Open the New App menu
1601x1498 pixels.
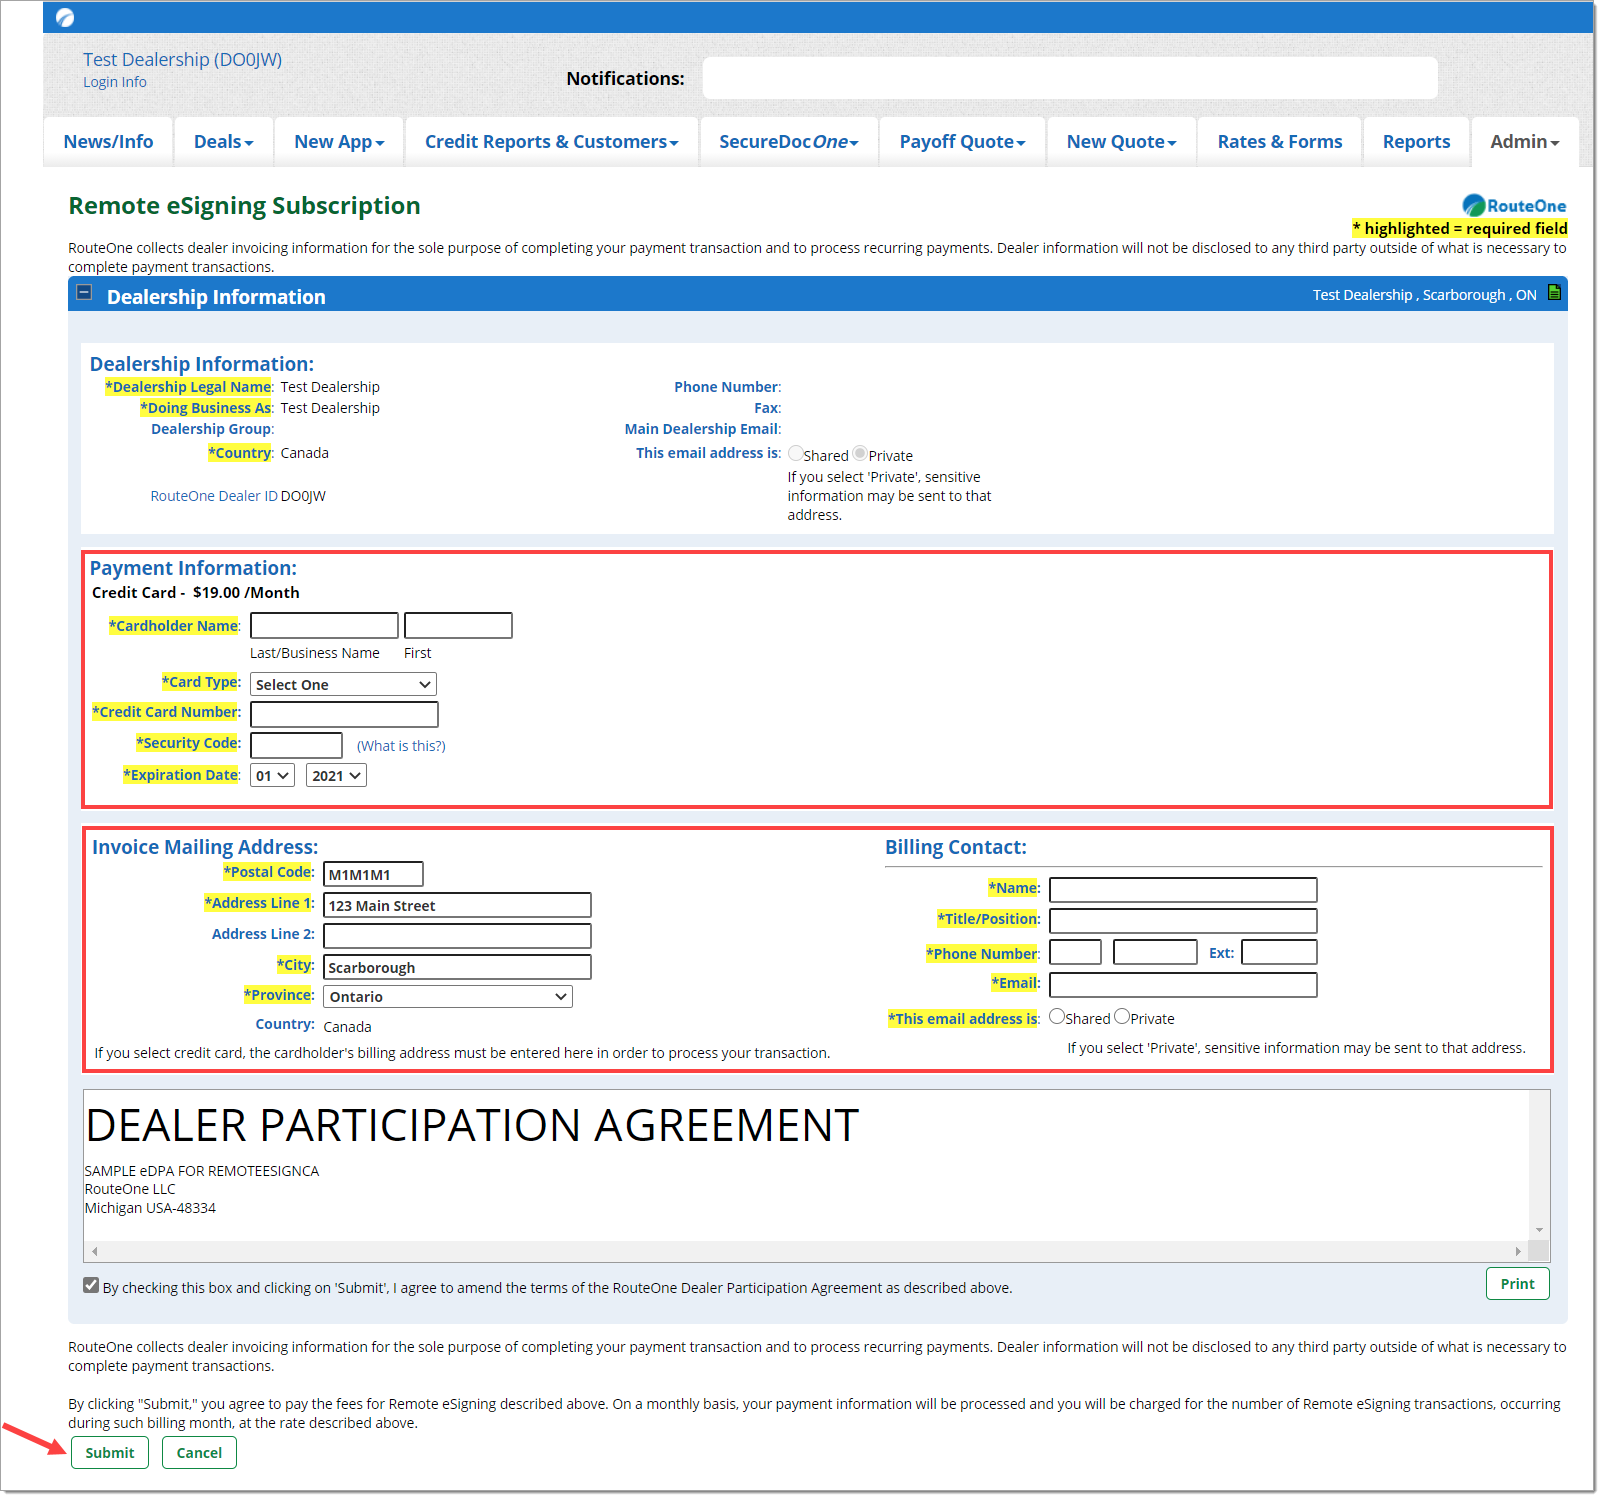[339, 142]
